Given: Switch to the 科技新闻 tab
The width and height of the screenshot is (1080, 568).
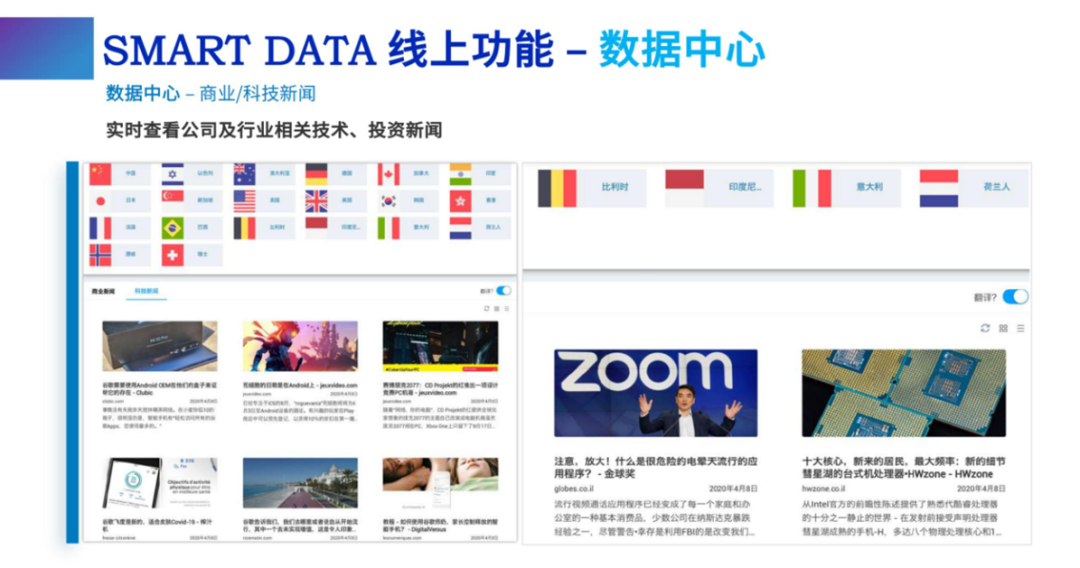Looking at the screenshot, I should (x=146, y=291).
